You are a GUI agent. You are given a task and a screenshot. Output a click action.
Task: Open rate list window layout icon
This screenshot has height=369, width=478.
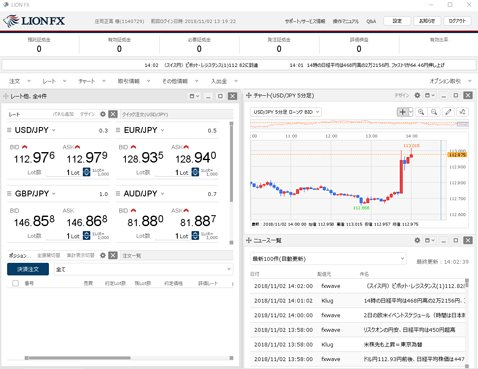pyautogui.click(x=194, y=96)
